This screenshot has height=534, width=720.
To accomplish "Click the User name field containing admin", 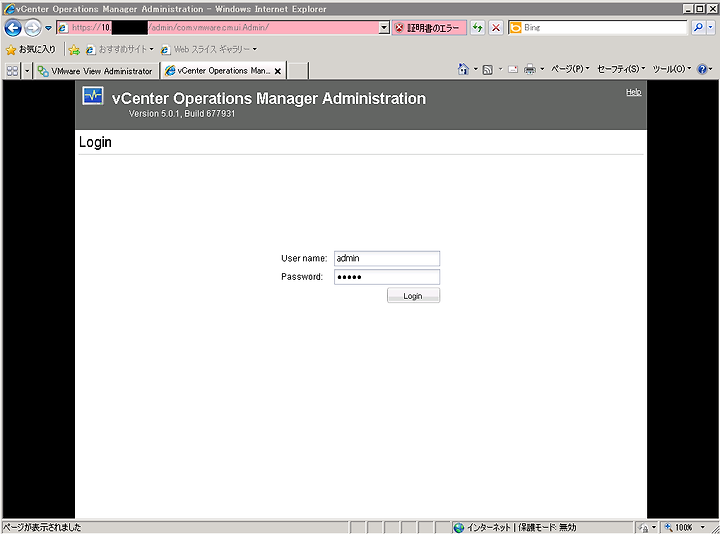I will coord(387,259).
